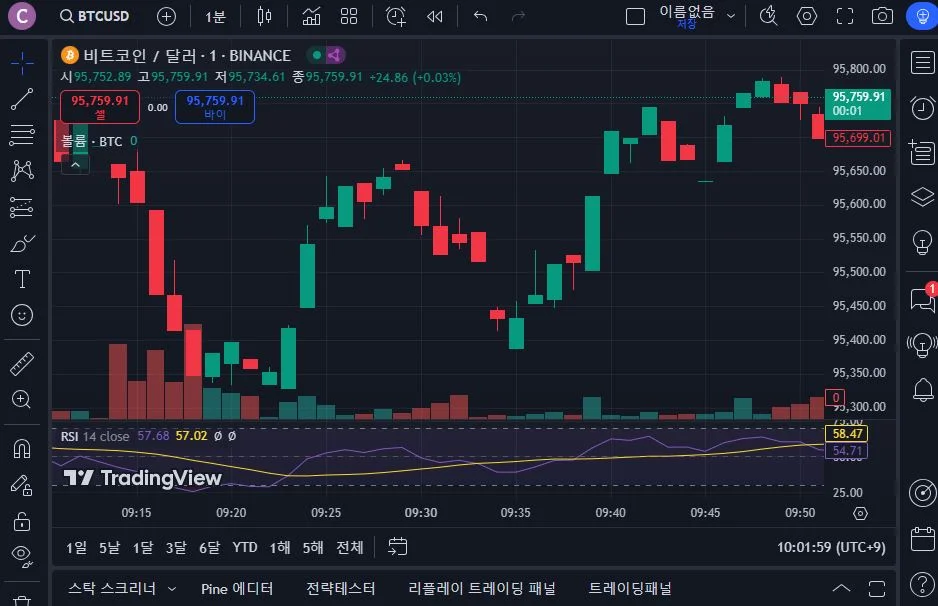Click the 이름없음 layout name

[686, 12]
